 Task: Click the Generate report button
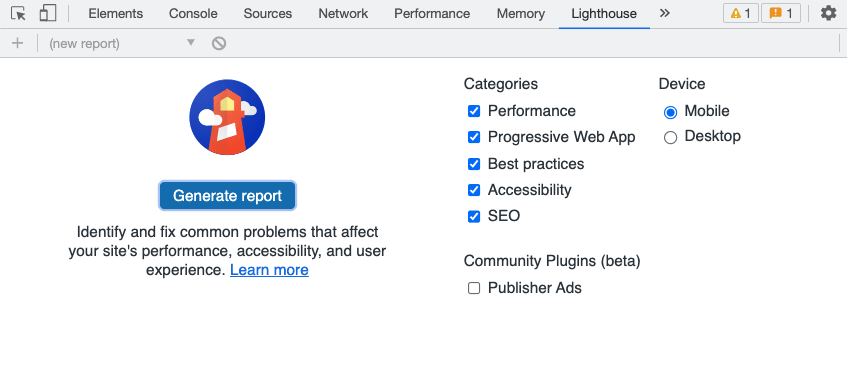point(227,195)
